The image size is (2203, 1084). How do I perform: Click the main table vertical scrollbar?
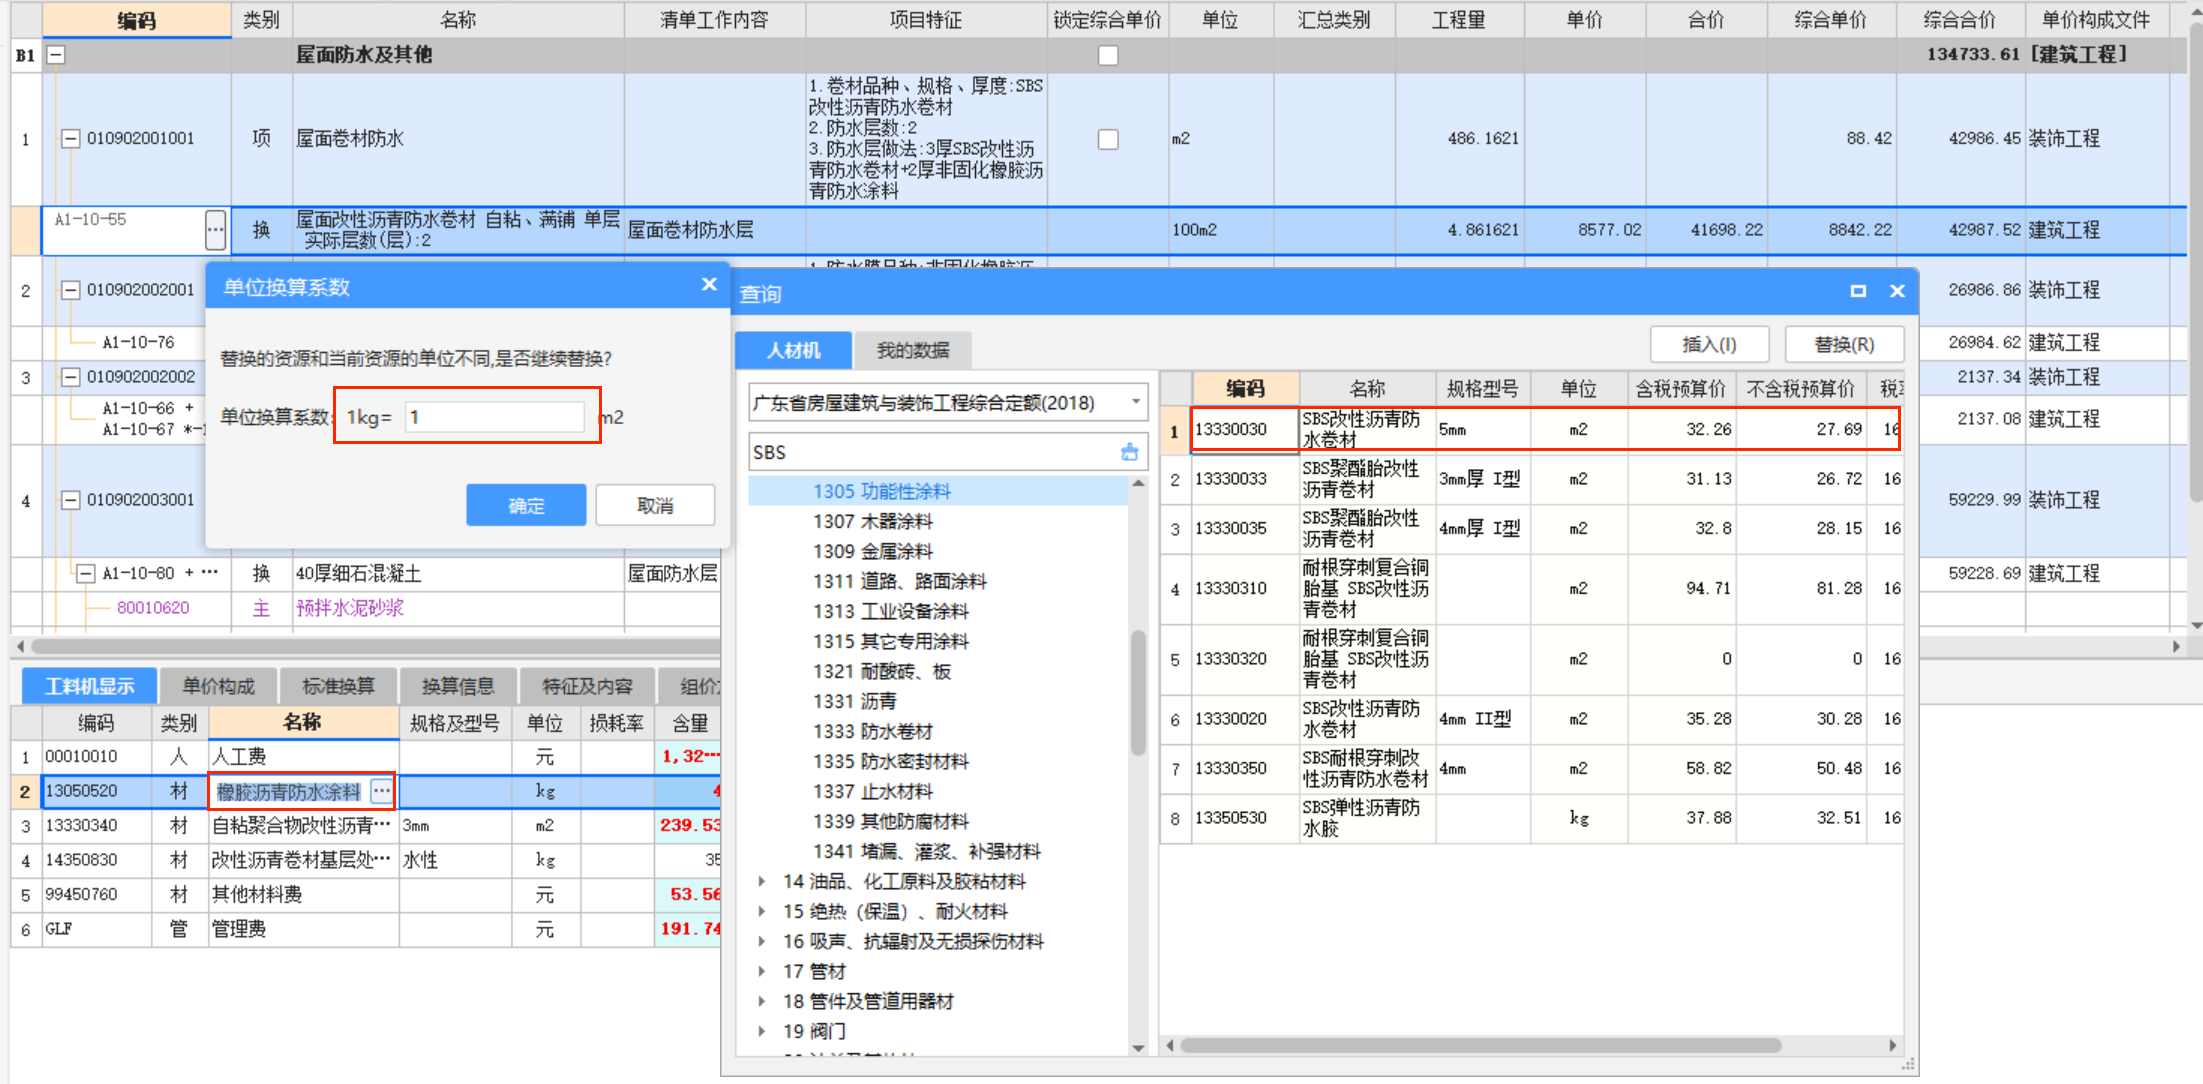(x=2196, y=262)
